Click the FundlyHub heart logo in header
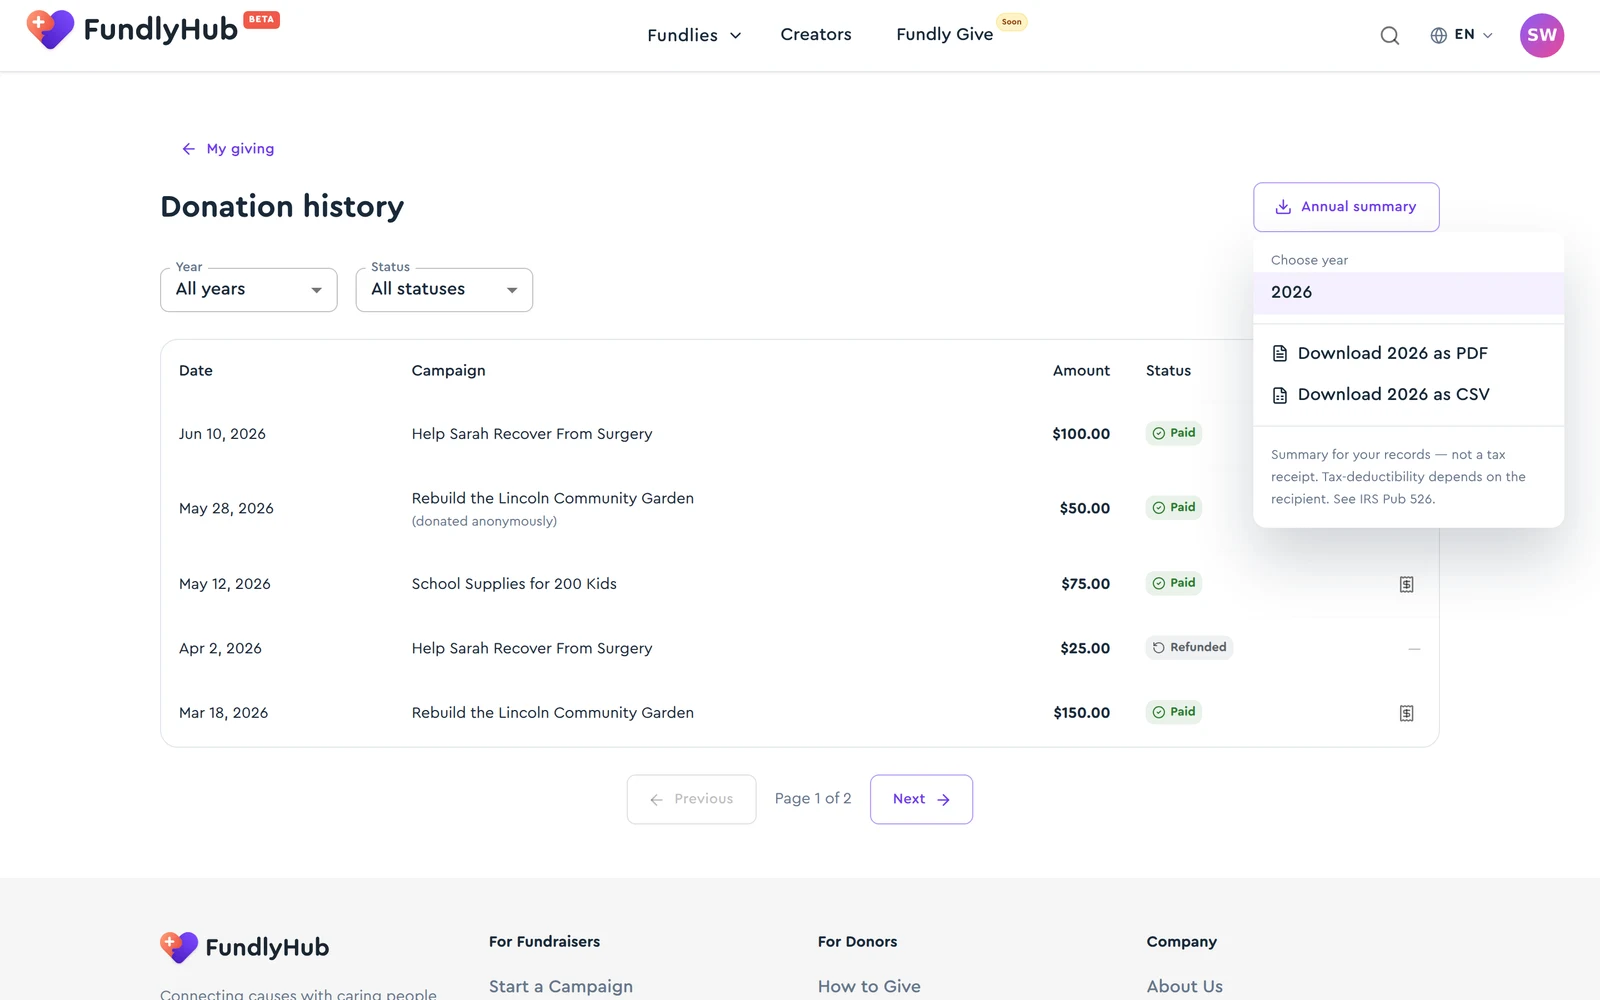The width and height of the screenshot is (1600, 1000). (50, 30)
